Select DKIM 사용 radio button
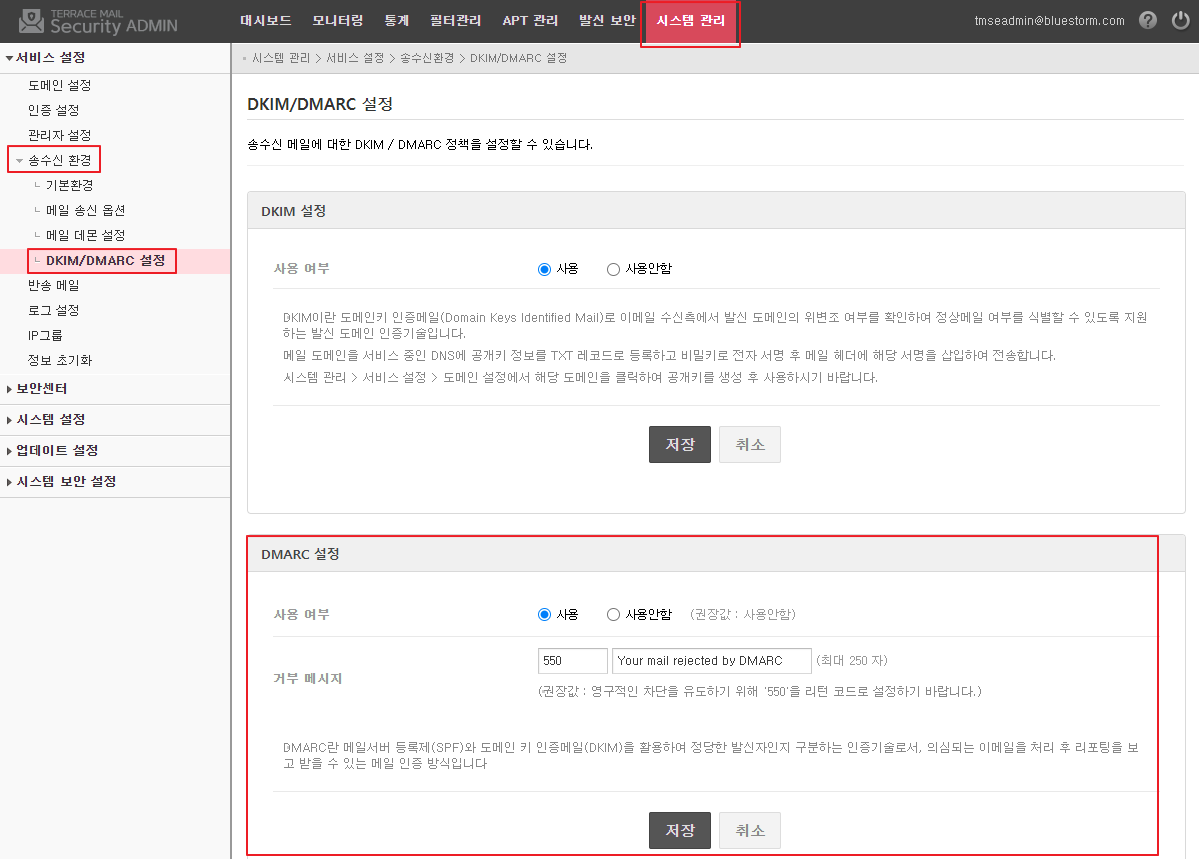Screen dimensions: 1199x859 pos(544,269)
